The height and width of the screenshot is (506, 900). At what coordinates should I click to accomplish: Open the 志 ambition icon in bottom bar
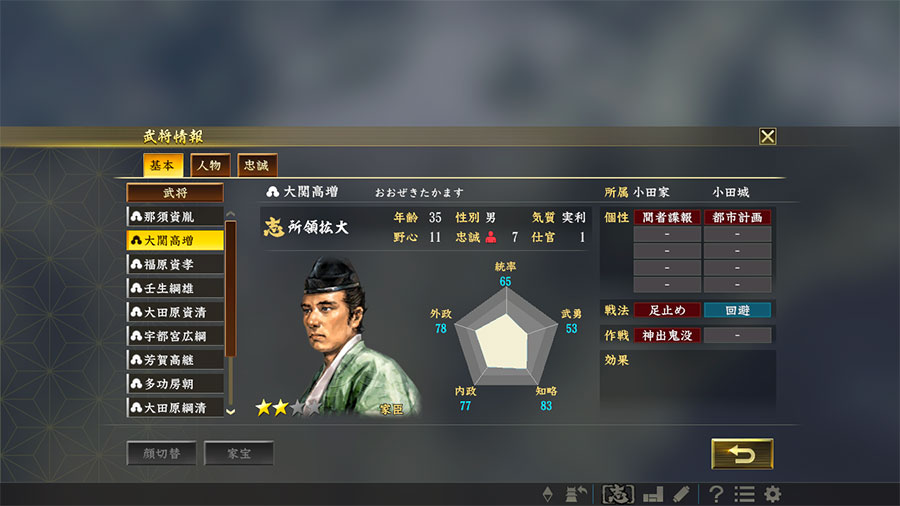(x=618, y=494)
